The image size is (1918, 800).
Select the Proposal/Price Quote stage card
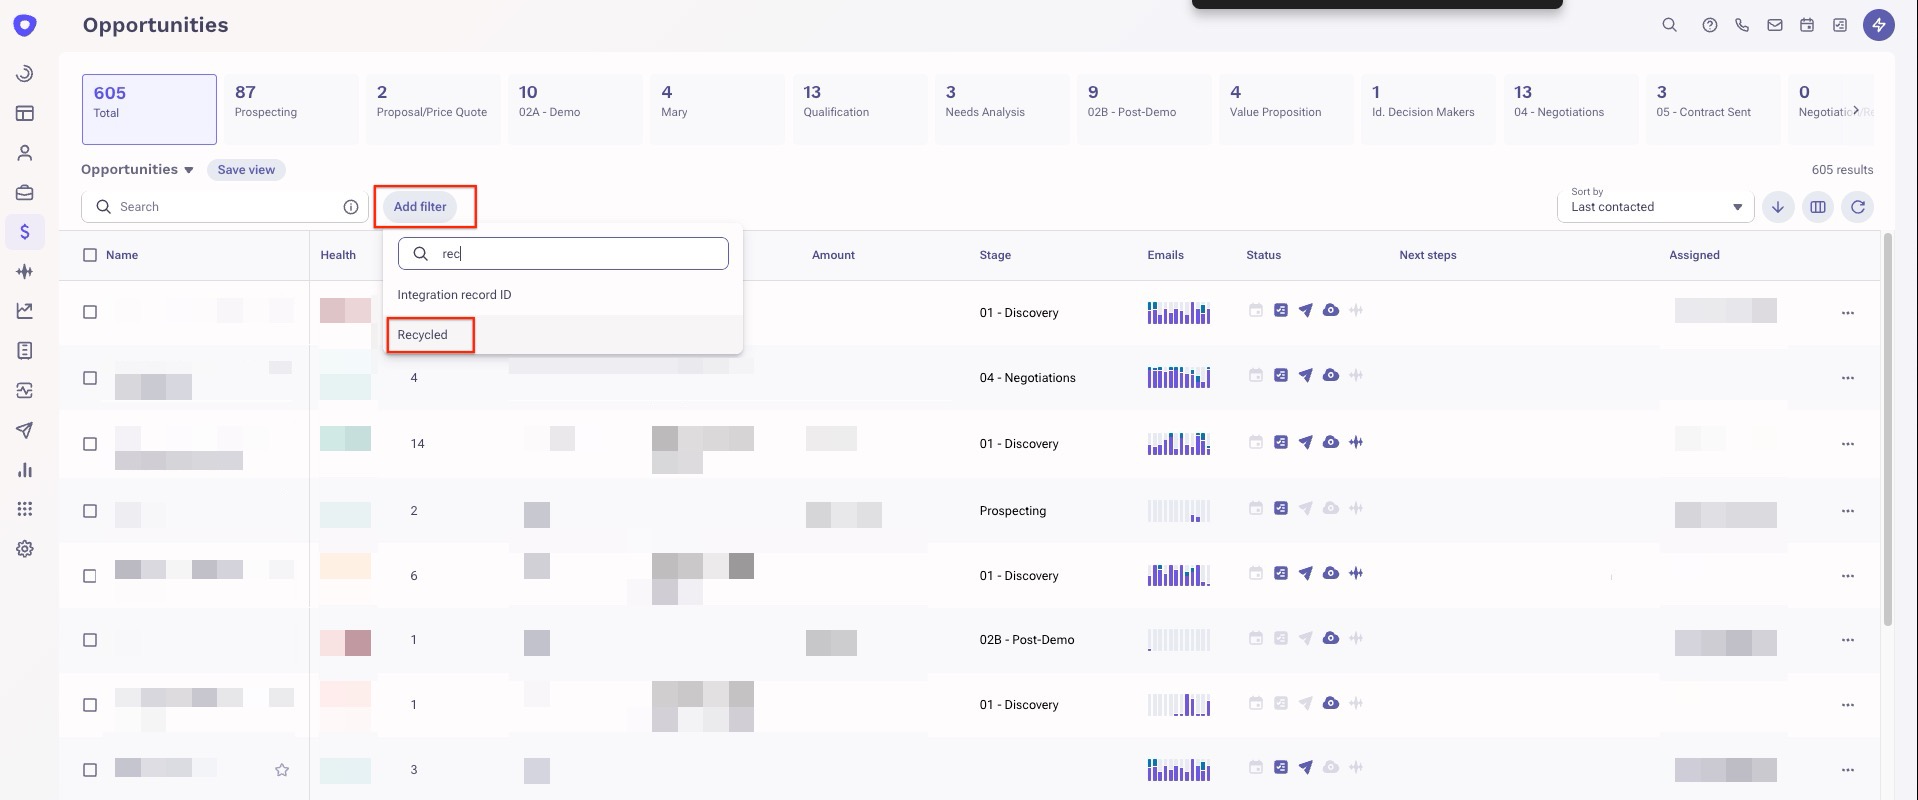point(433,109)
